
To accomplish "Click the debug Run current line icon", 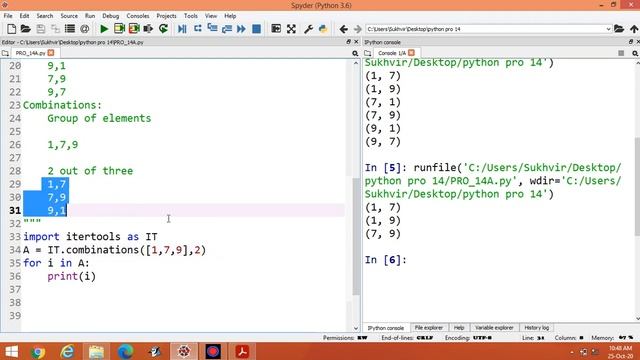I will (198, 29).
